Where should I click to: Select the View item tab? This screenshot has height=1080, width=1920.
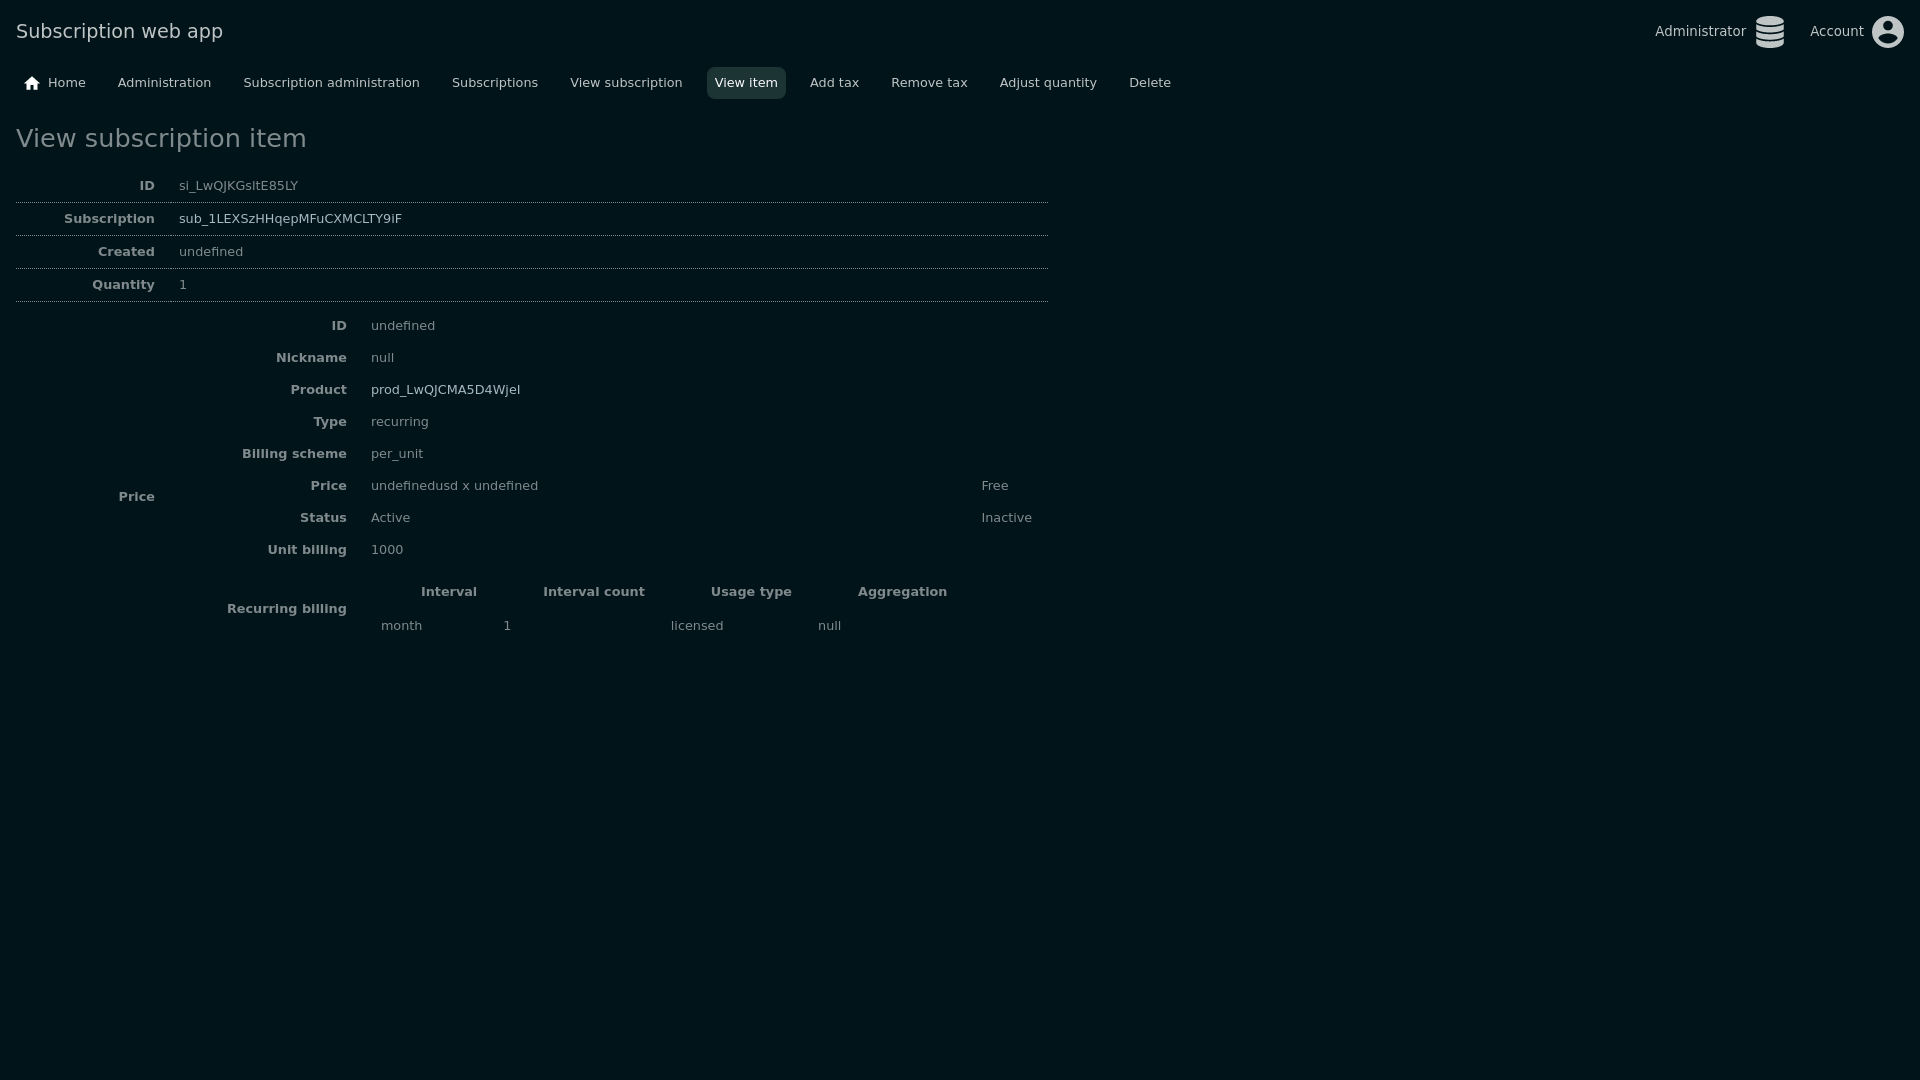(745, 83)
